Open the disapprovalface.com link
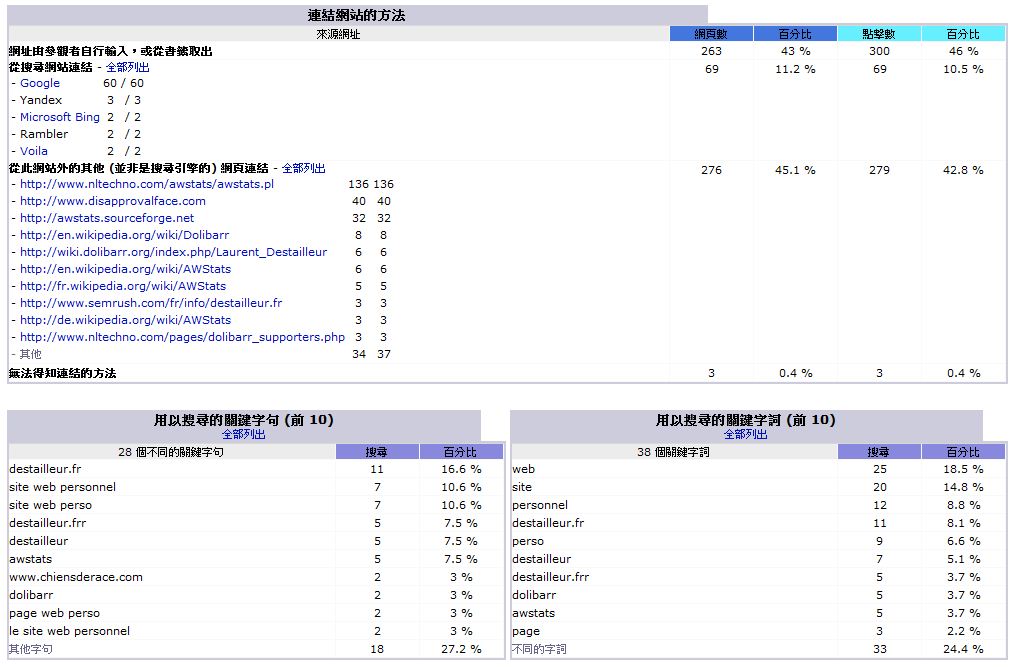 tap(112, 201)
